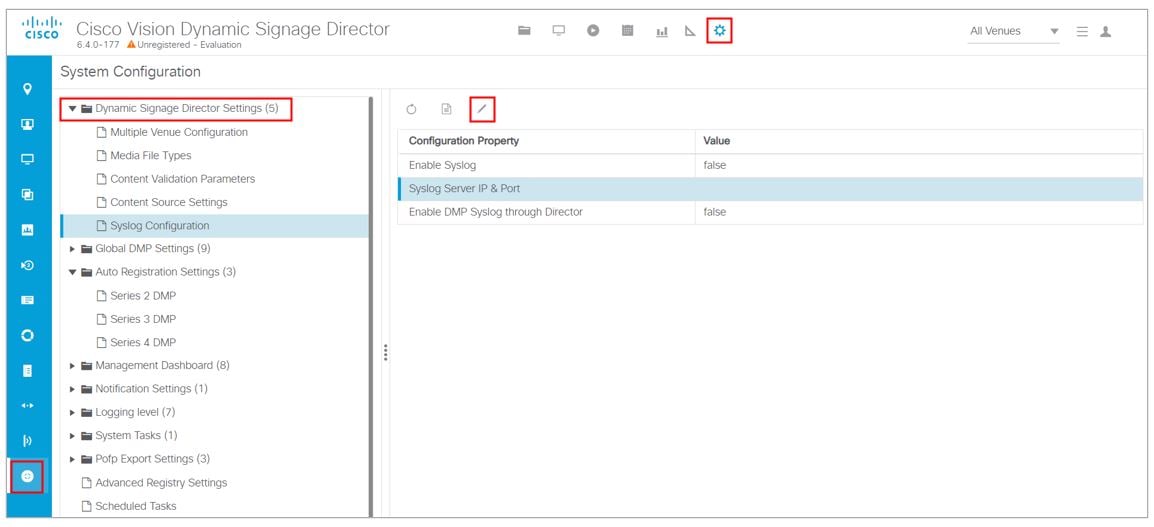Click Management Dashboard (8) folder label

tap(163, 366)
